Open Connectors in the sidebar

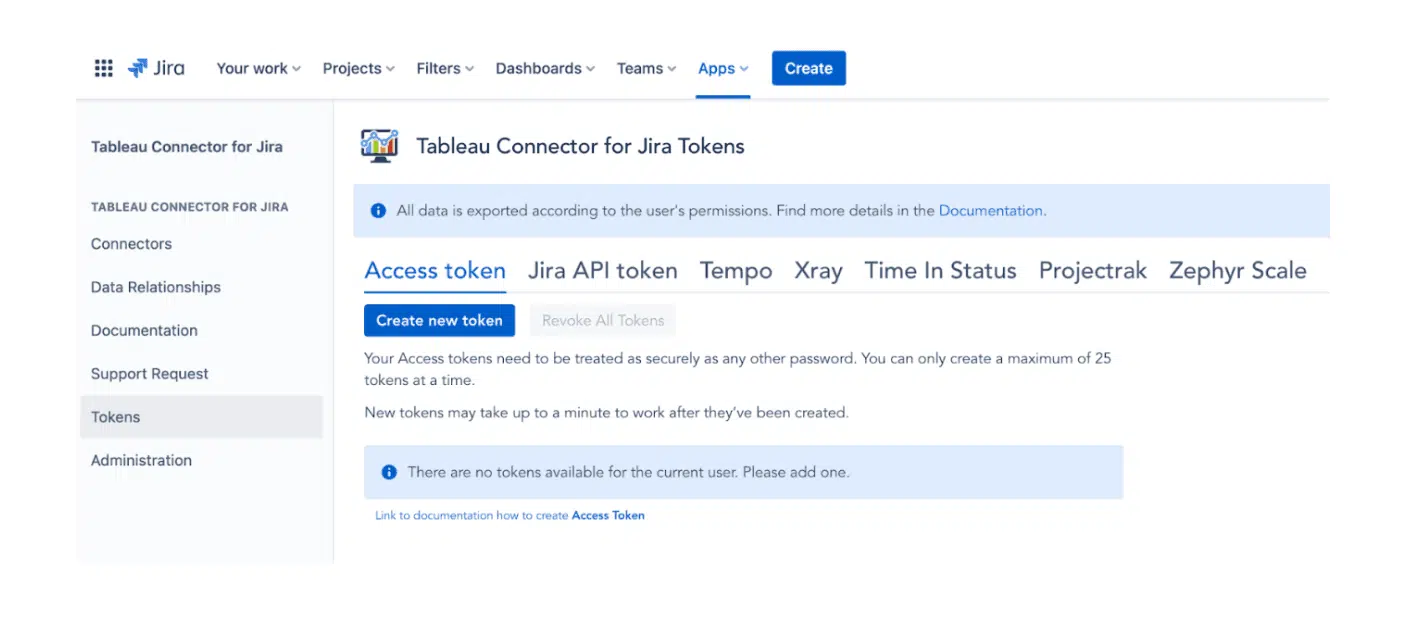coord(201,244)
